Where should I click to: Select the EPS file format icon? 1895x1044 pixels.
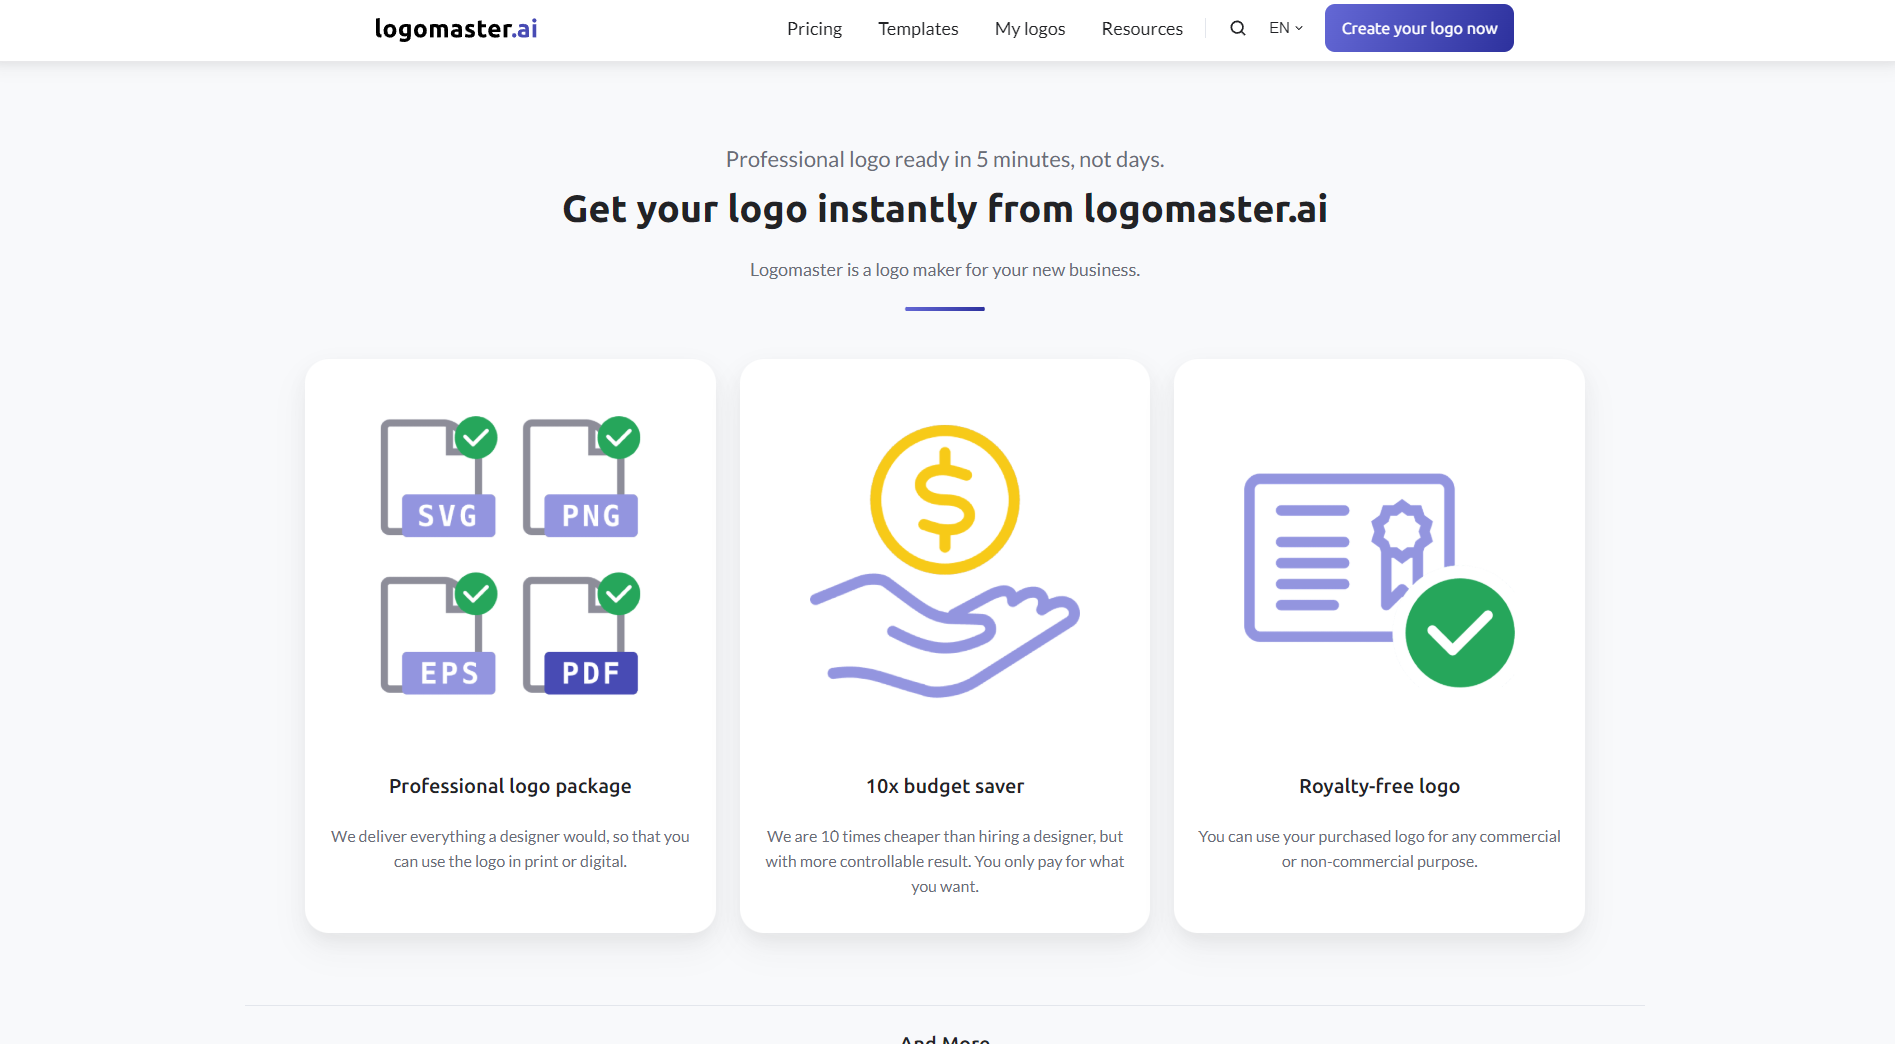coord(436,636)
